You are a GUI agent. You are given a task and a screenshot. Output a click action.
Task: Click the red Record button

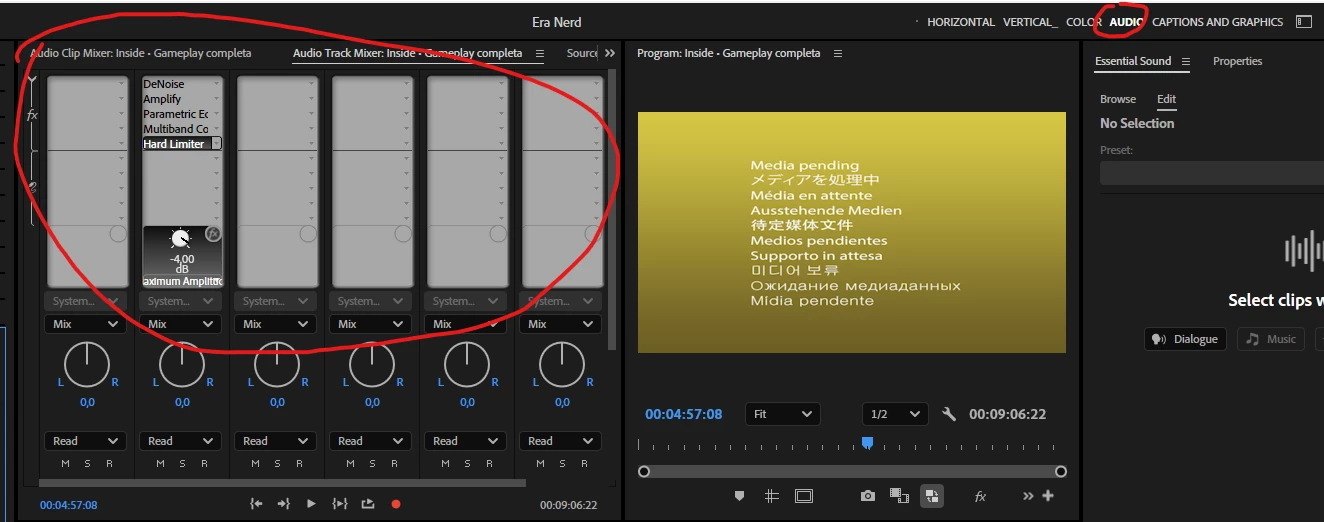click(x=396, y=504)
